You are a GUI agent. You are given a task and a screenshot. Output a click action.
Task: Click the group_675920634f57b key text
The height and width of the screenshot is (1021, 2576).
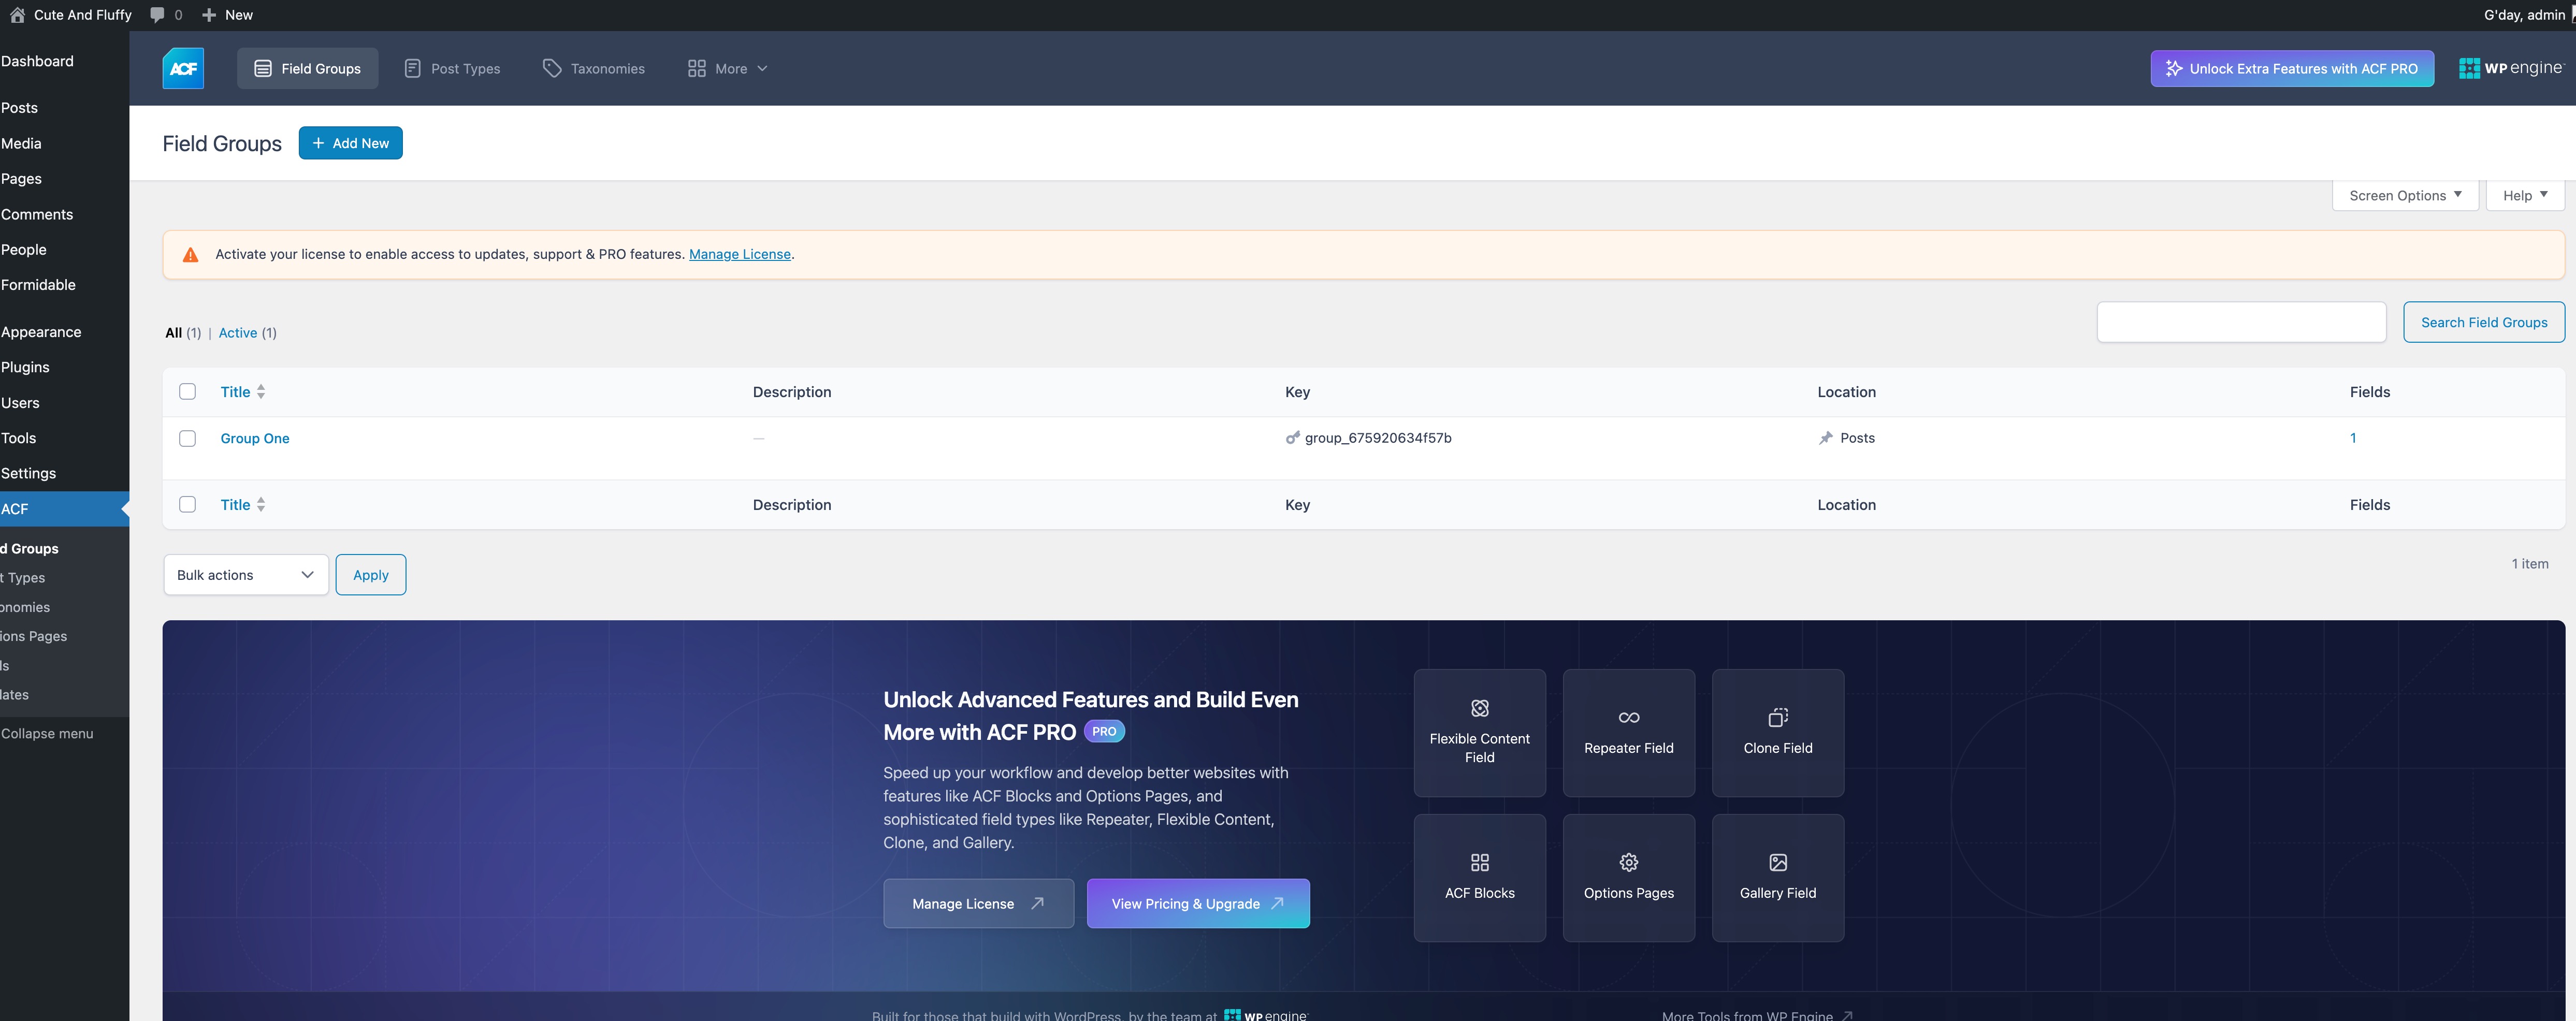(x=1378, y=438)
